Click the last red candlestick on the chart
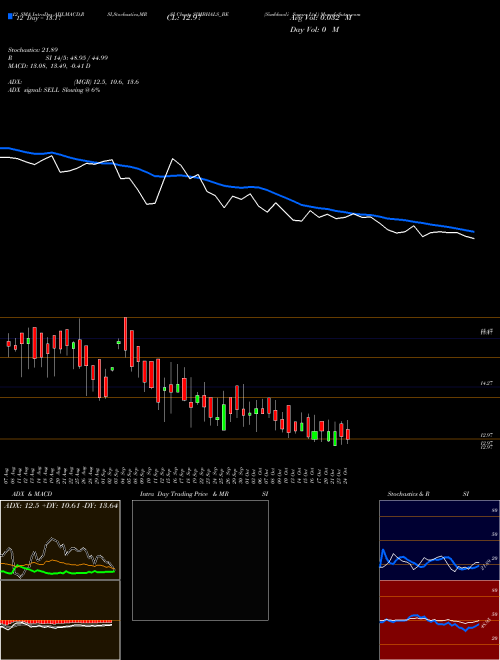The width and height of the screenshot is (500, 660). click(348, 434)
